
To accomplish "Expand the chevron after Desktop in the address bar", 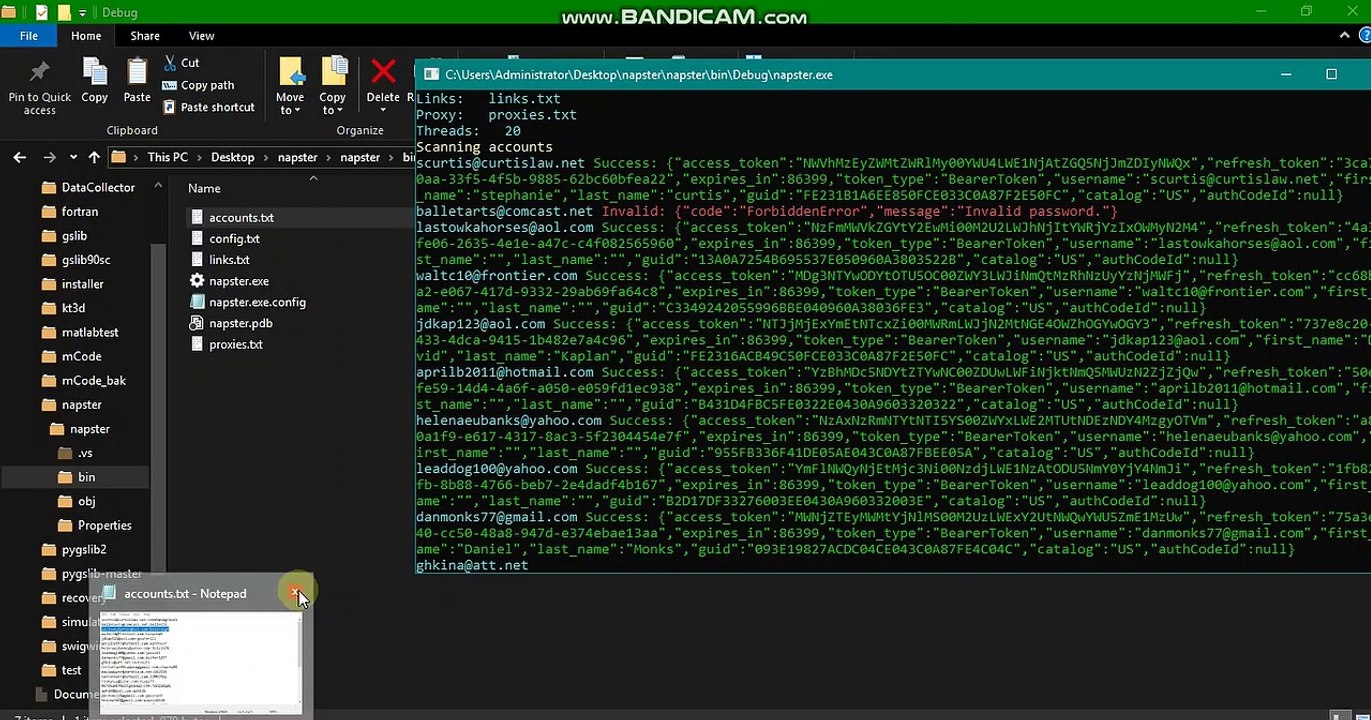I will point(266,157).
